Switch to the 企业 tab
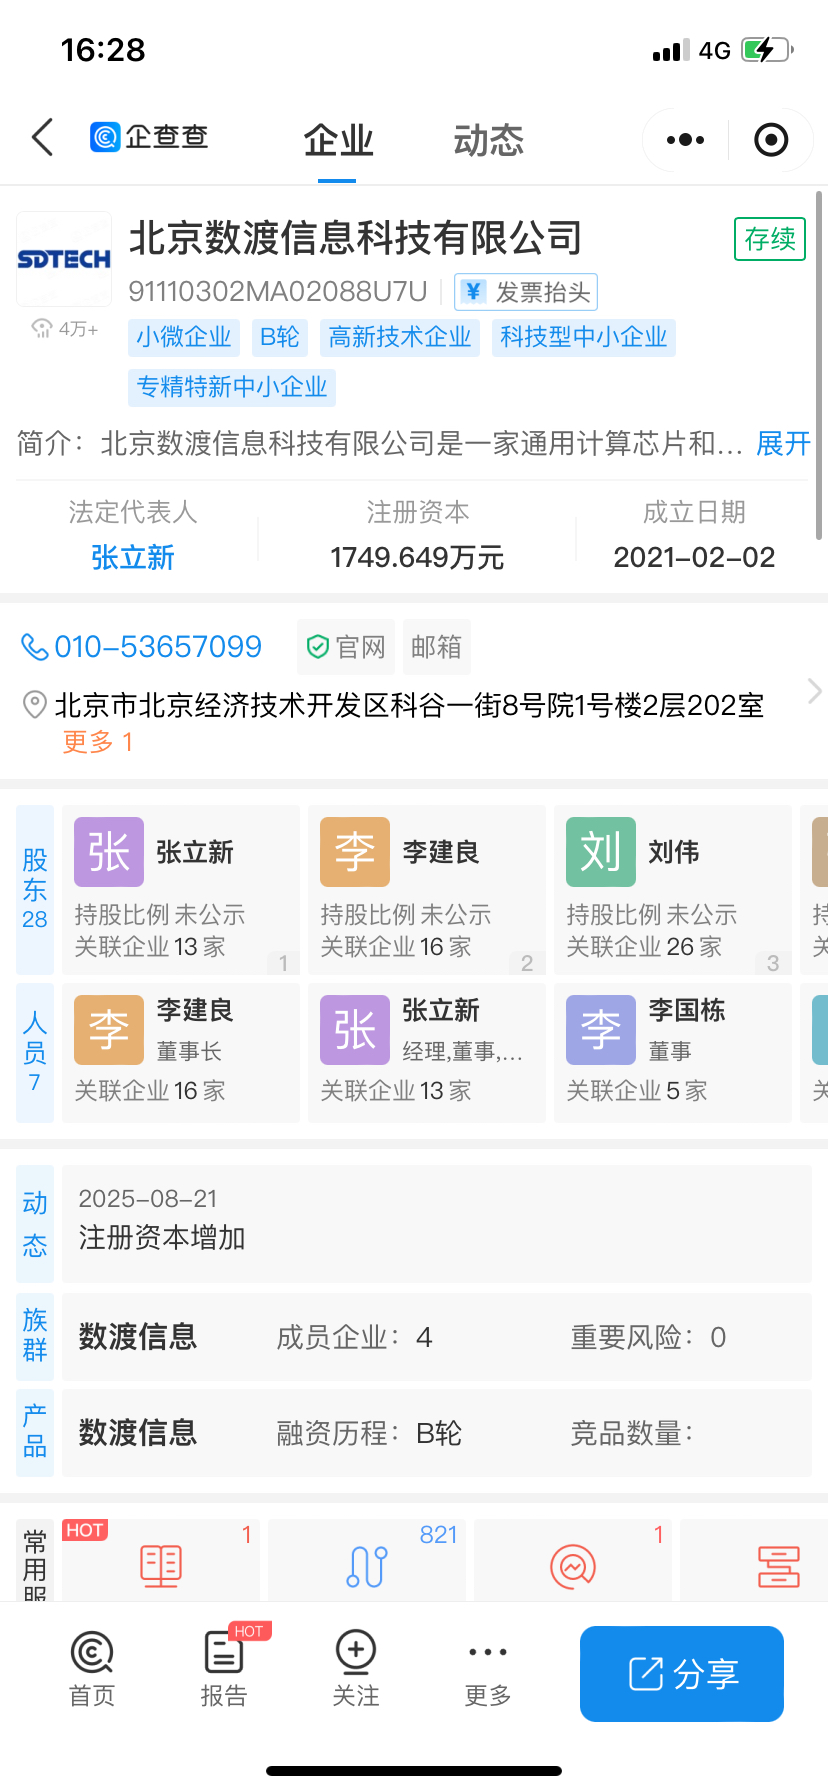Screen dimensions: 828x1792 tap(338, 140)
